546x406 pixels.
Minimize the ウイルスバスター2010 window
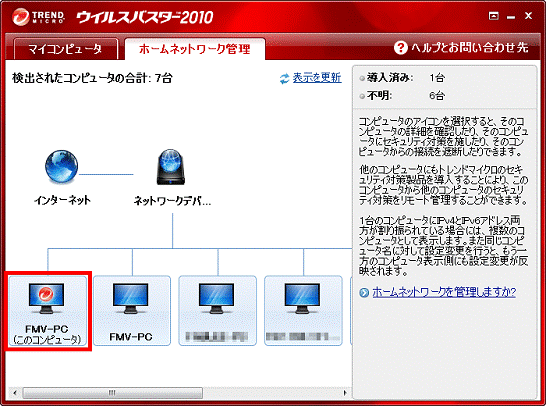coord(511,17)
